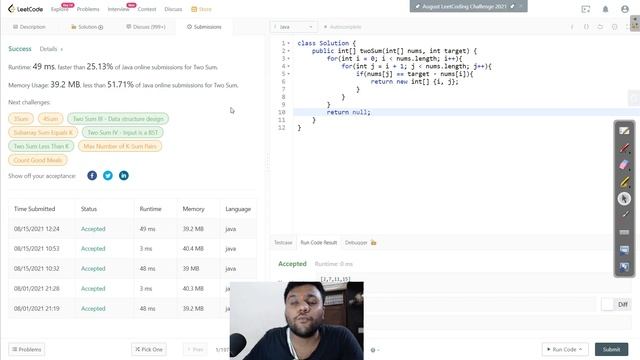Share acceptance on Facebook
640x360 pixels.
92,176
